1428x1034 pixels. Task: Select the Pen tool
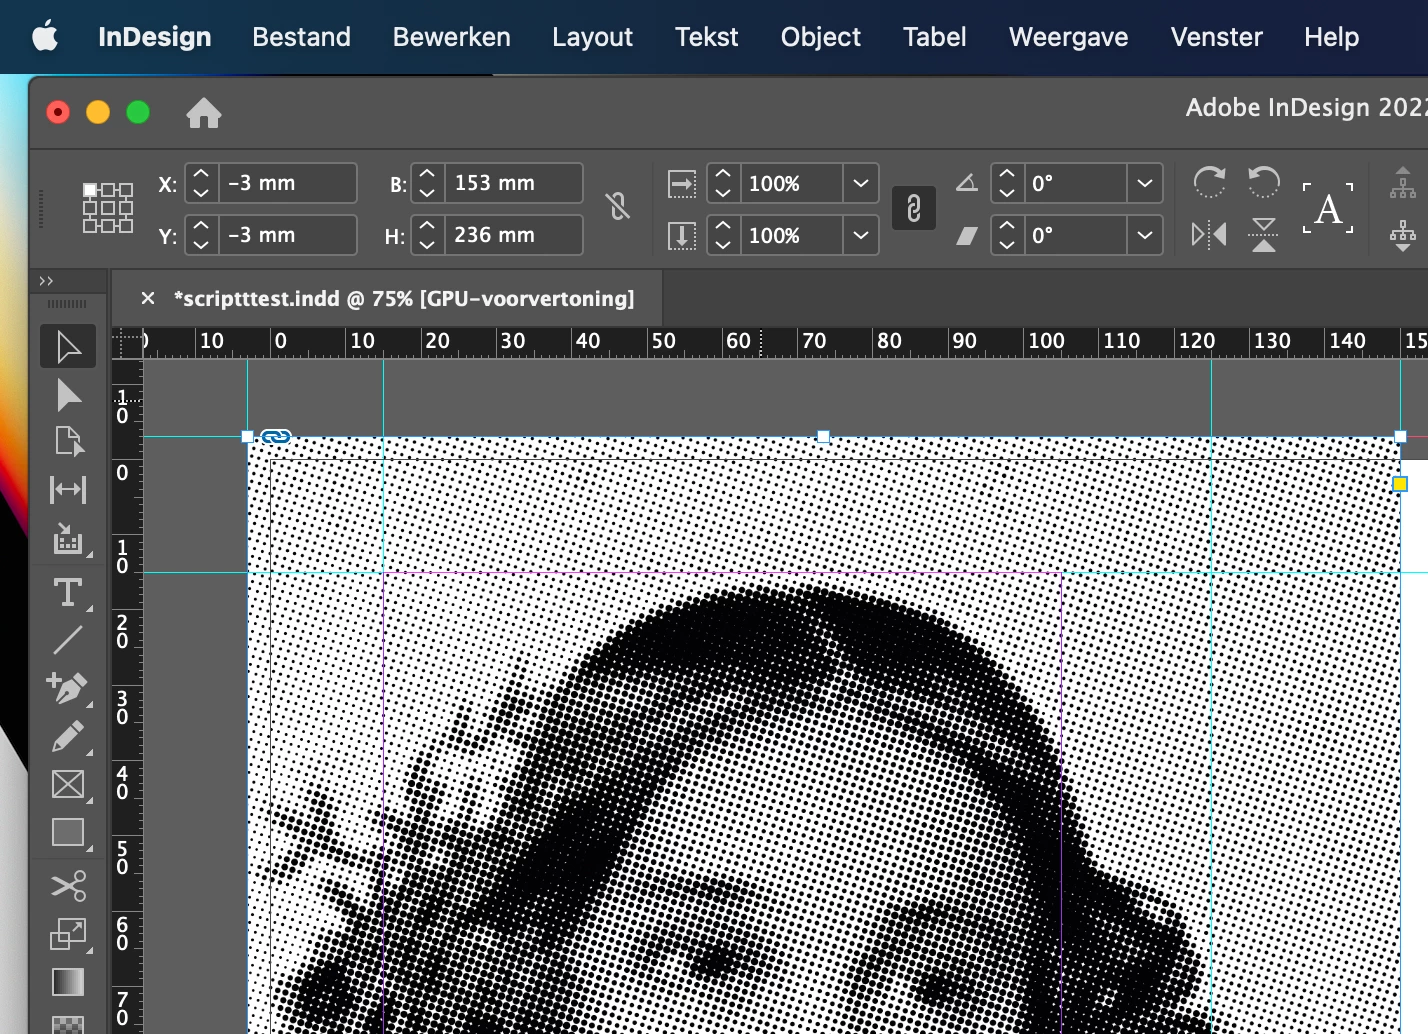[68, 688]
